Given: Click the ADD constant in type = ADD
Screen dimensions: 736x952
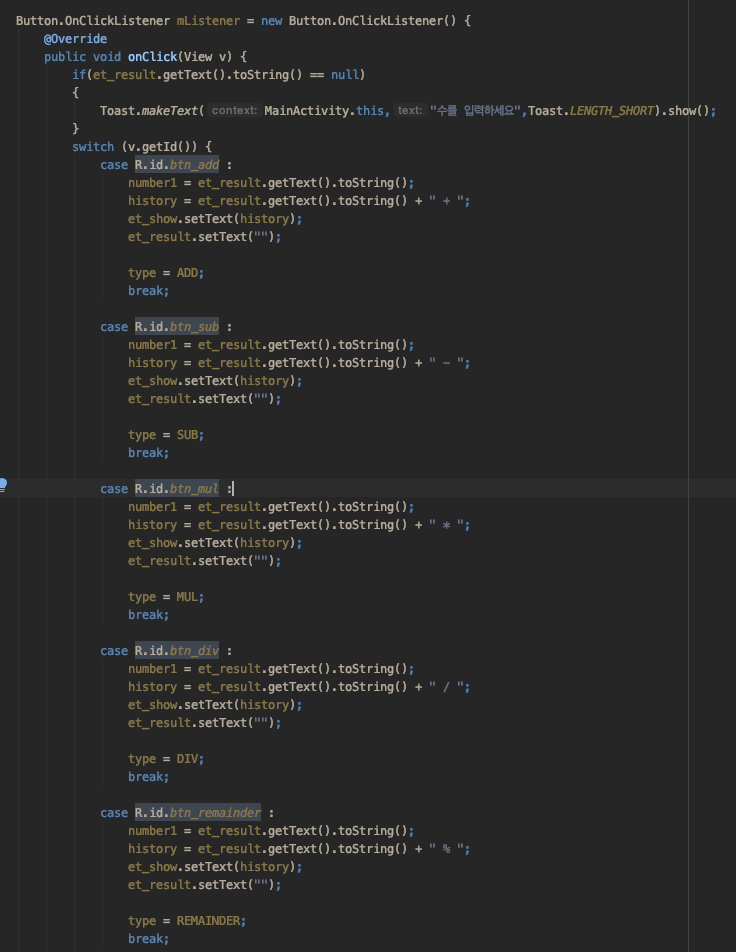Looking at the screenshot, I should [x=187, y=273].
